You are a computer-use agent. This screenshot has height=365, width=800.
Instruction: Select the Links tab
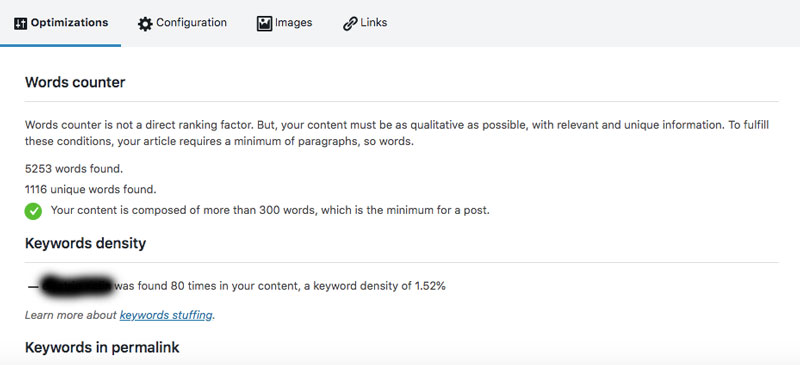[x=365, y=23]
